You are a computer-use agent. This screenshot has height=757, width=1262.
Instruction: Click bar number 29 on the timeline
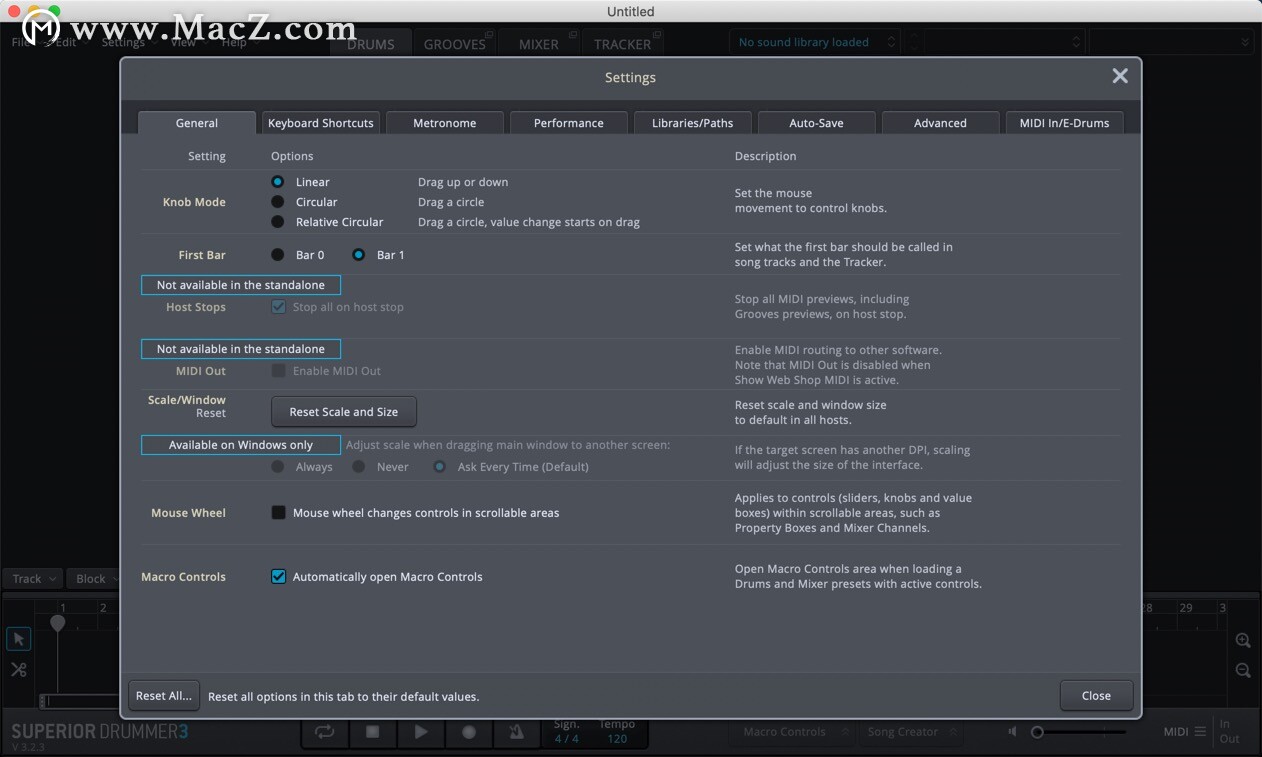click(x=1186, y=607)
